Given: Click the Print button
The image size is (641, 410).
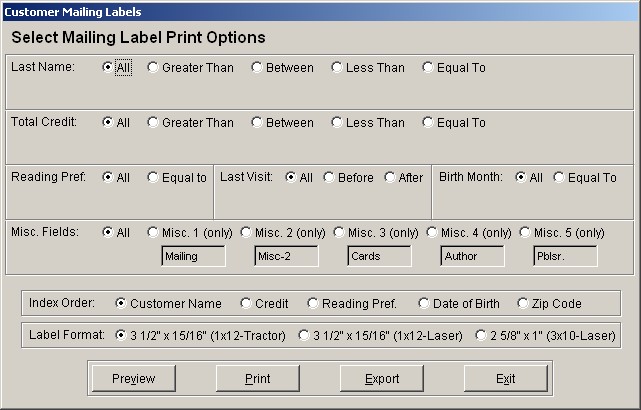Looking at the screenshot, I should (x=258, y=379).
